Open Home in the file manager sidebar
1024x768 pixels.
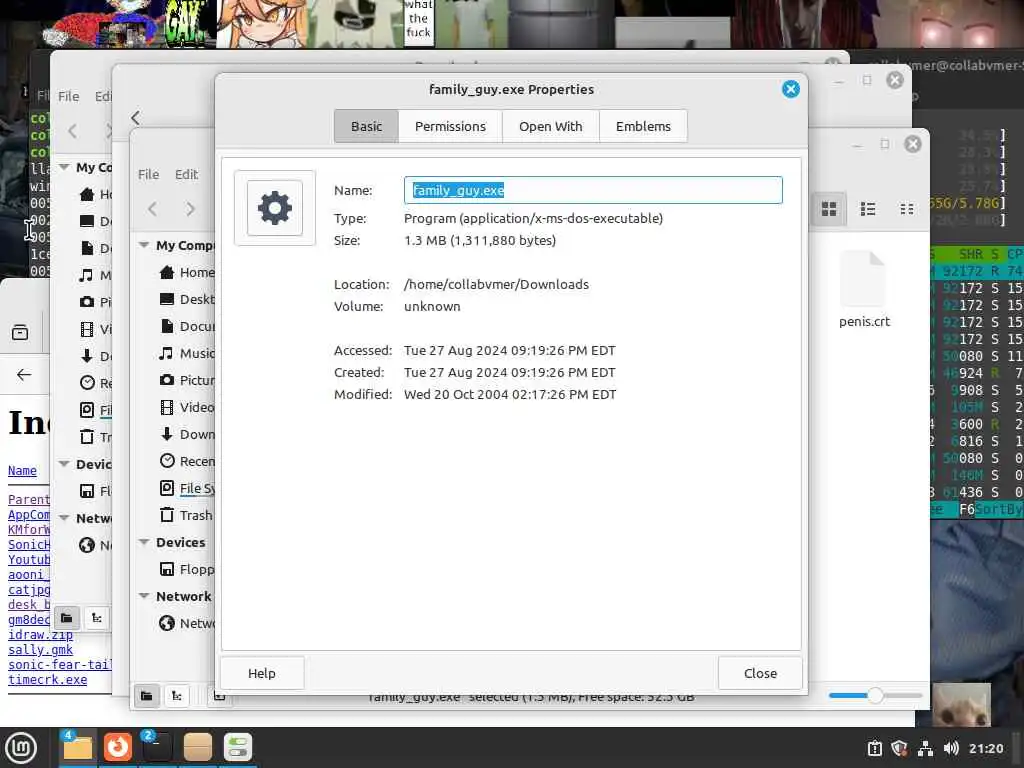coord(187,272)
